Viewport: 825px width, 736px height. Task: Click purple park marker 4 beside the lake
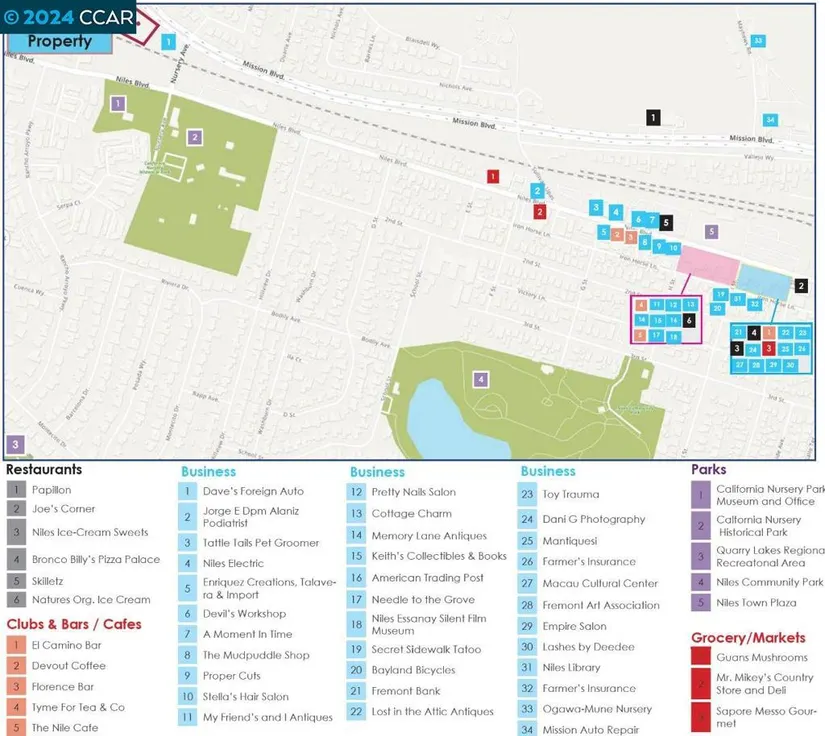click(x=481, y=379)
